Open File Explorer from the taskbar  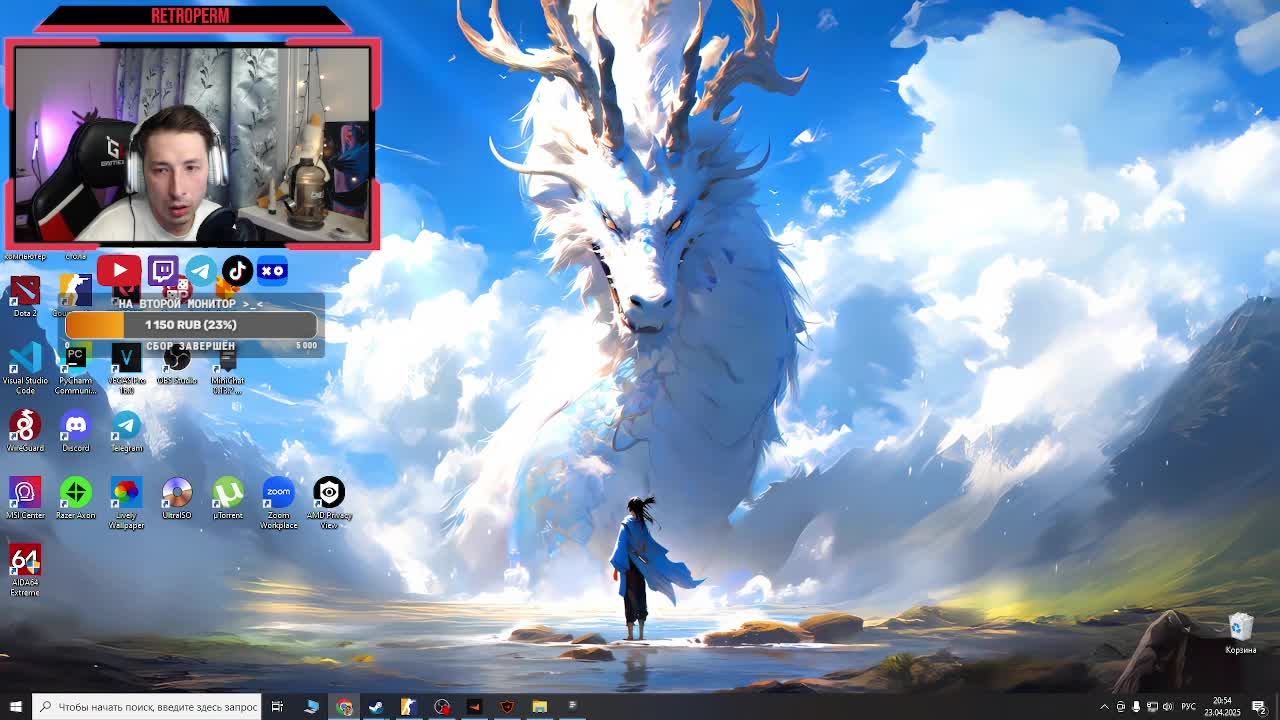tap(539, 707)
